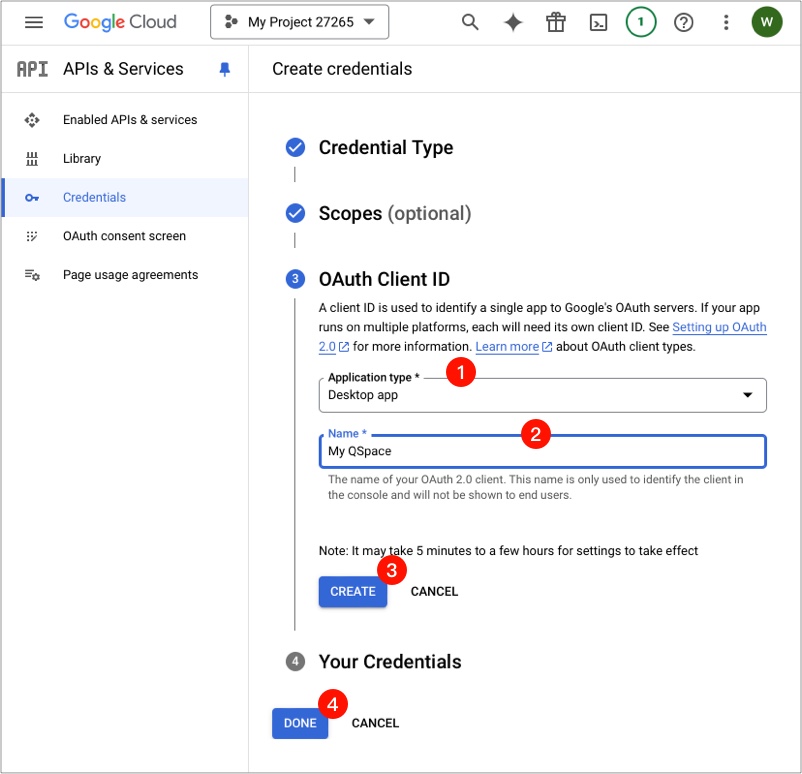Open Page usage agreements
This screenshot has width=802, height=774.
pos(130,275)
